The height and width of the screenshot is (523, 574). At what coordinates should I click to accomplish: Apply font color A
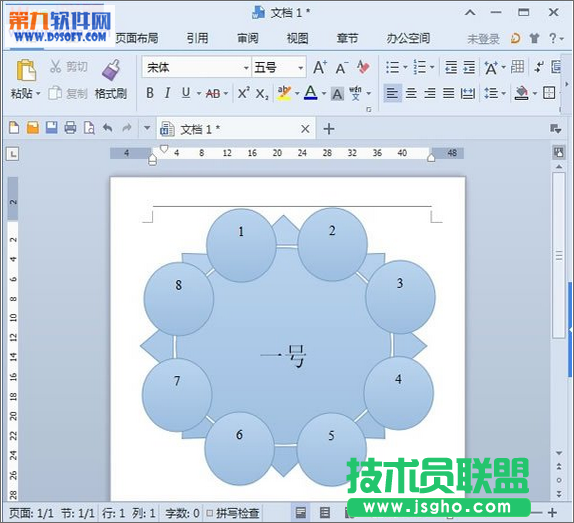coord(311,93)
